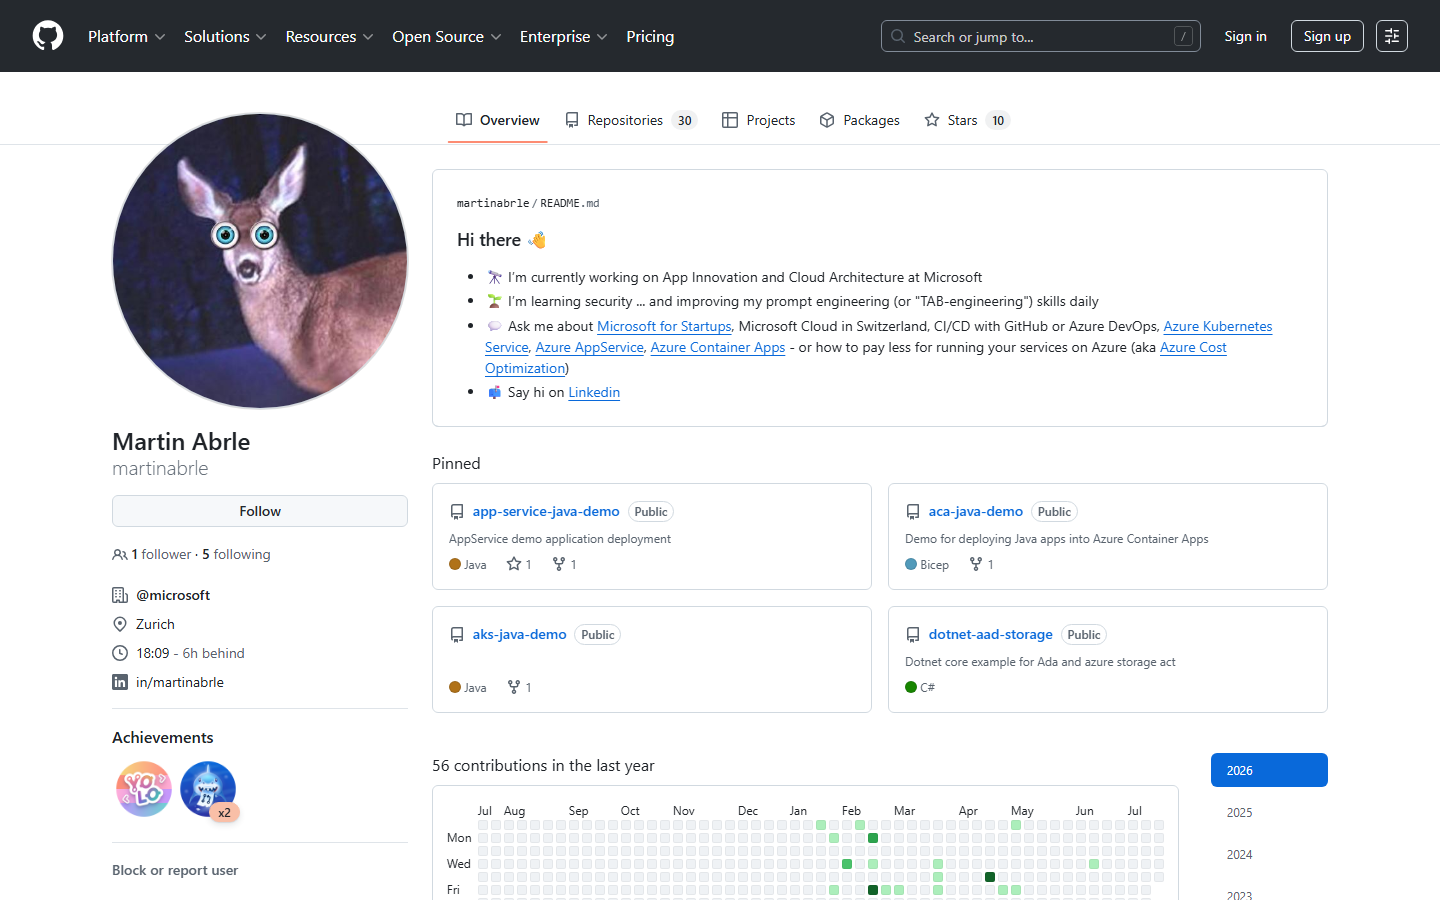Click the deer profile avatar picture
The width and height of the screenshot is (1440, 900).
tap(260, 261)
